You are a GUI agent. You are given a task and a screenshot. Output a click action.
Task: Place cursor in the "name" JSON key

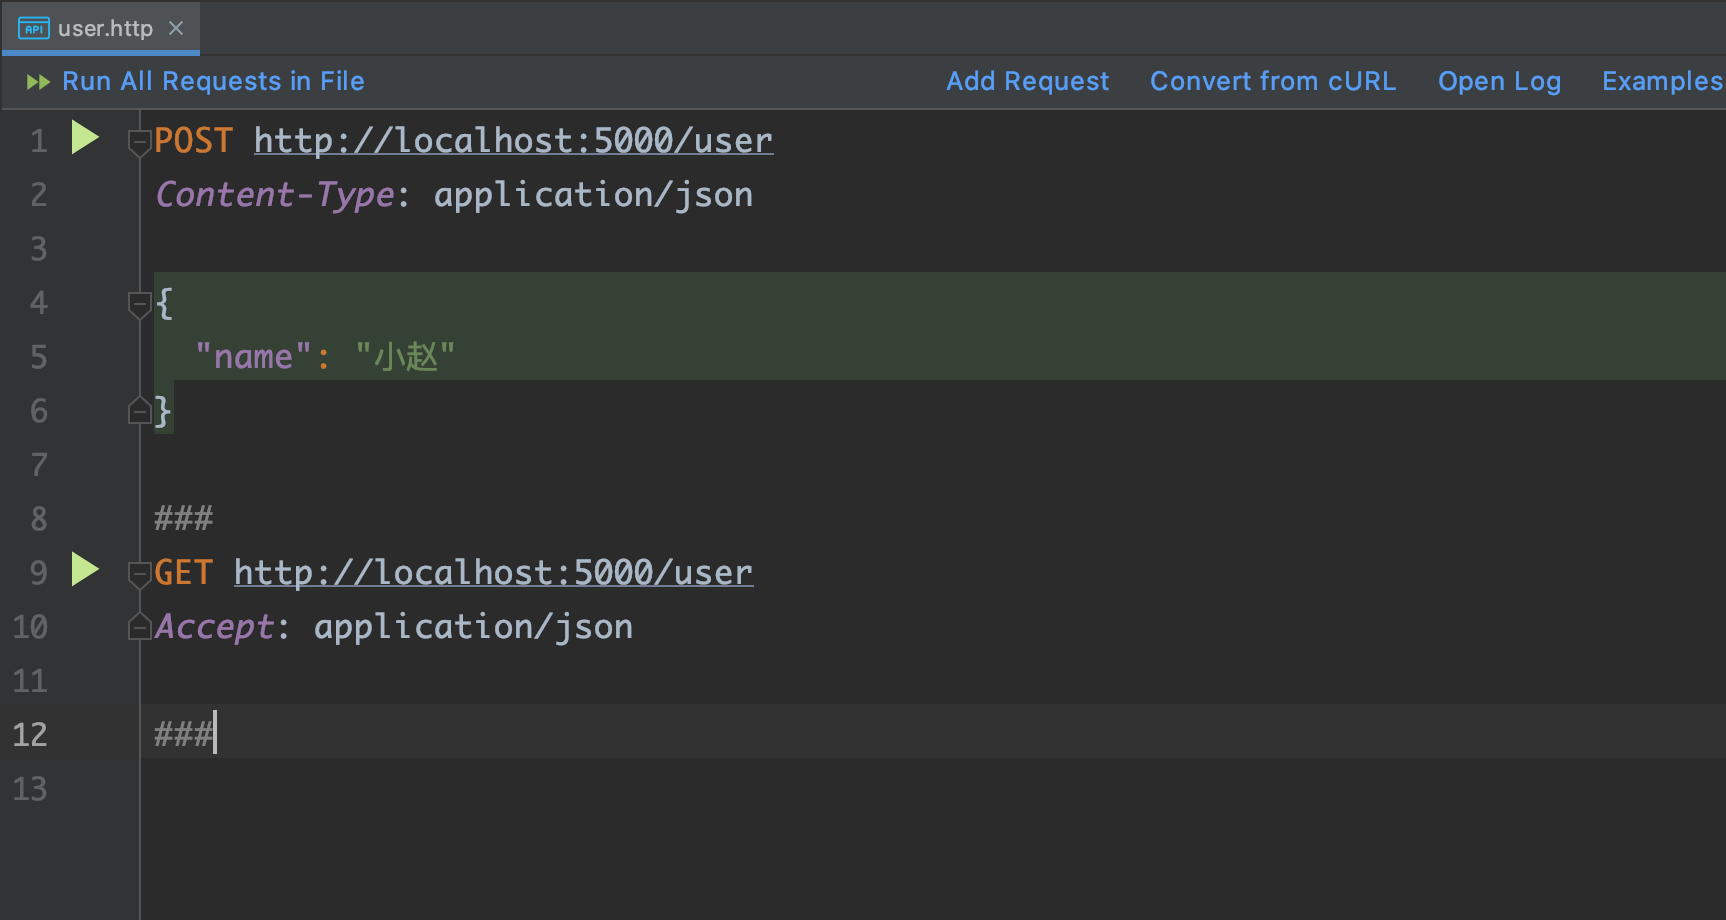coord(253,357)
